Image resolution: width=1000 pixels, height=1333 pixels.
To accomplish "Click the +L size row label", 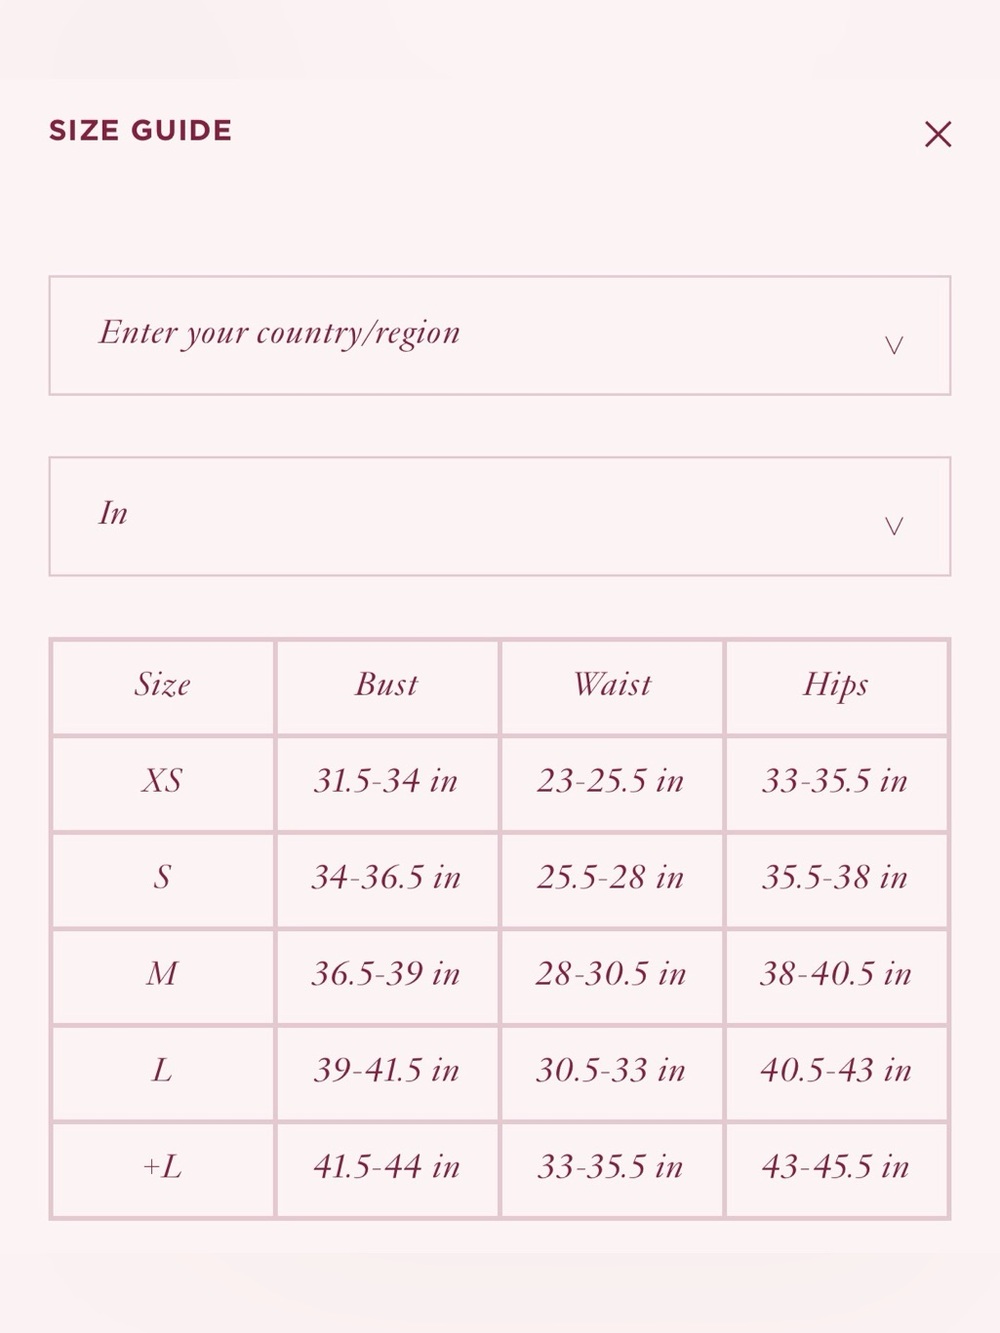I will click(x=162, y=1167).
